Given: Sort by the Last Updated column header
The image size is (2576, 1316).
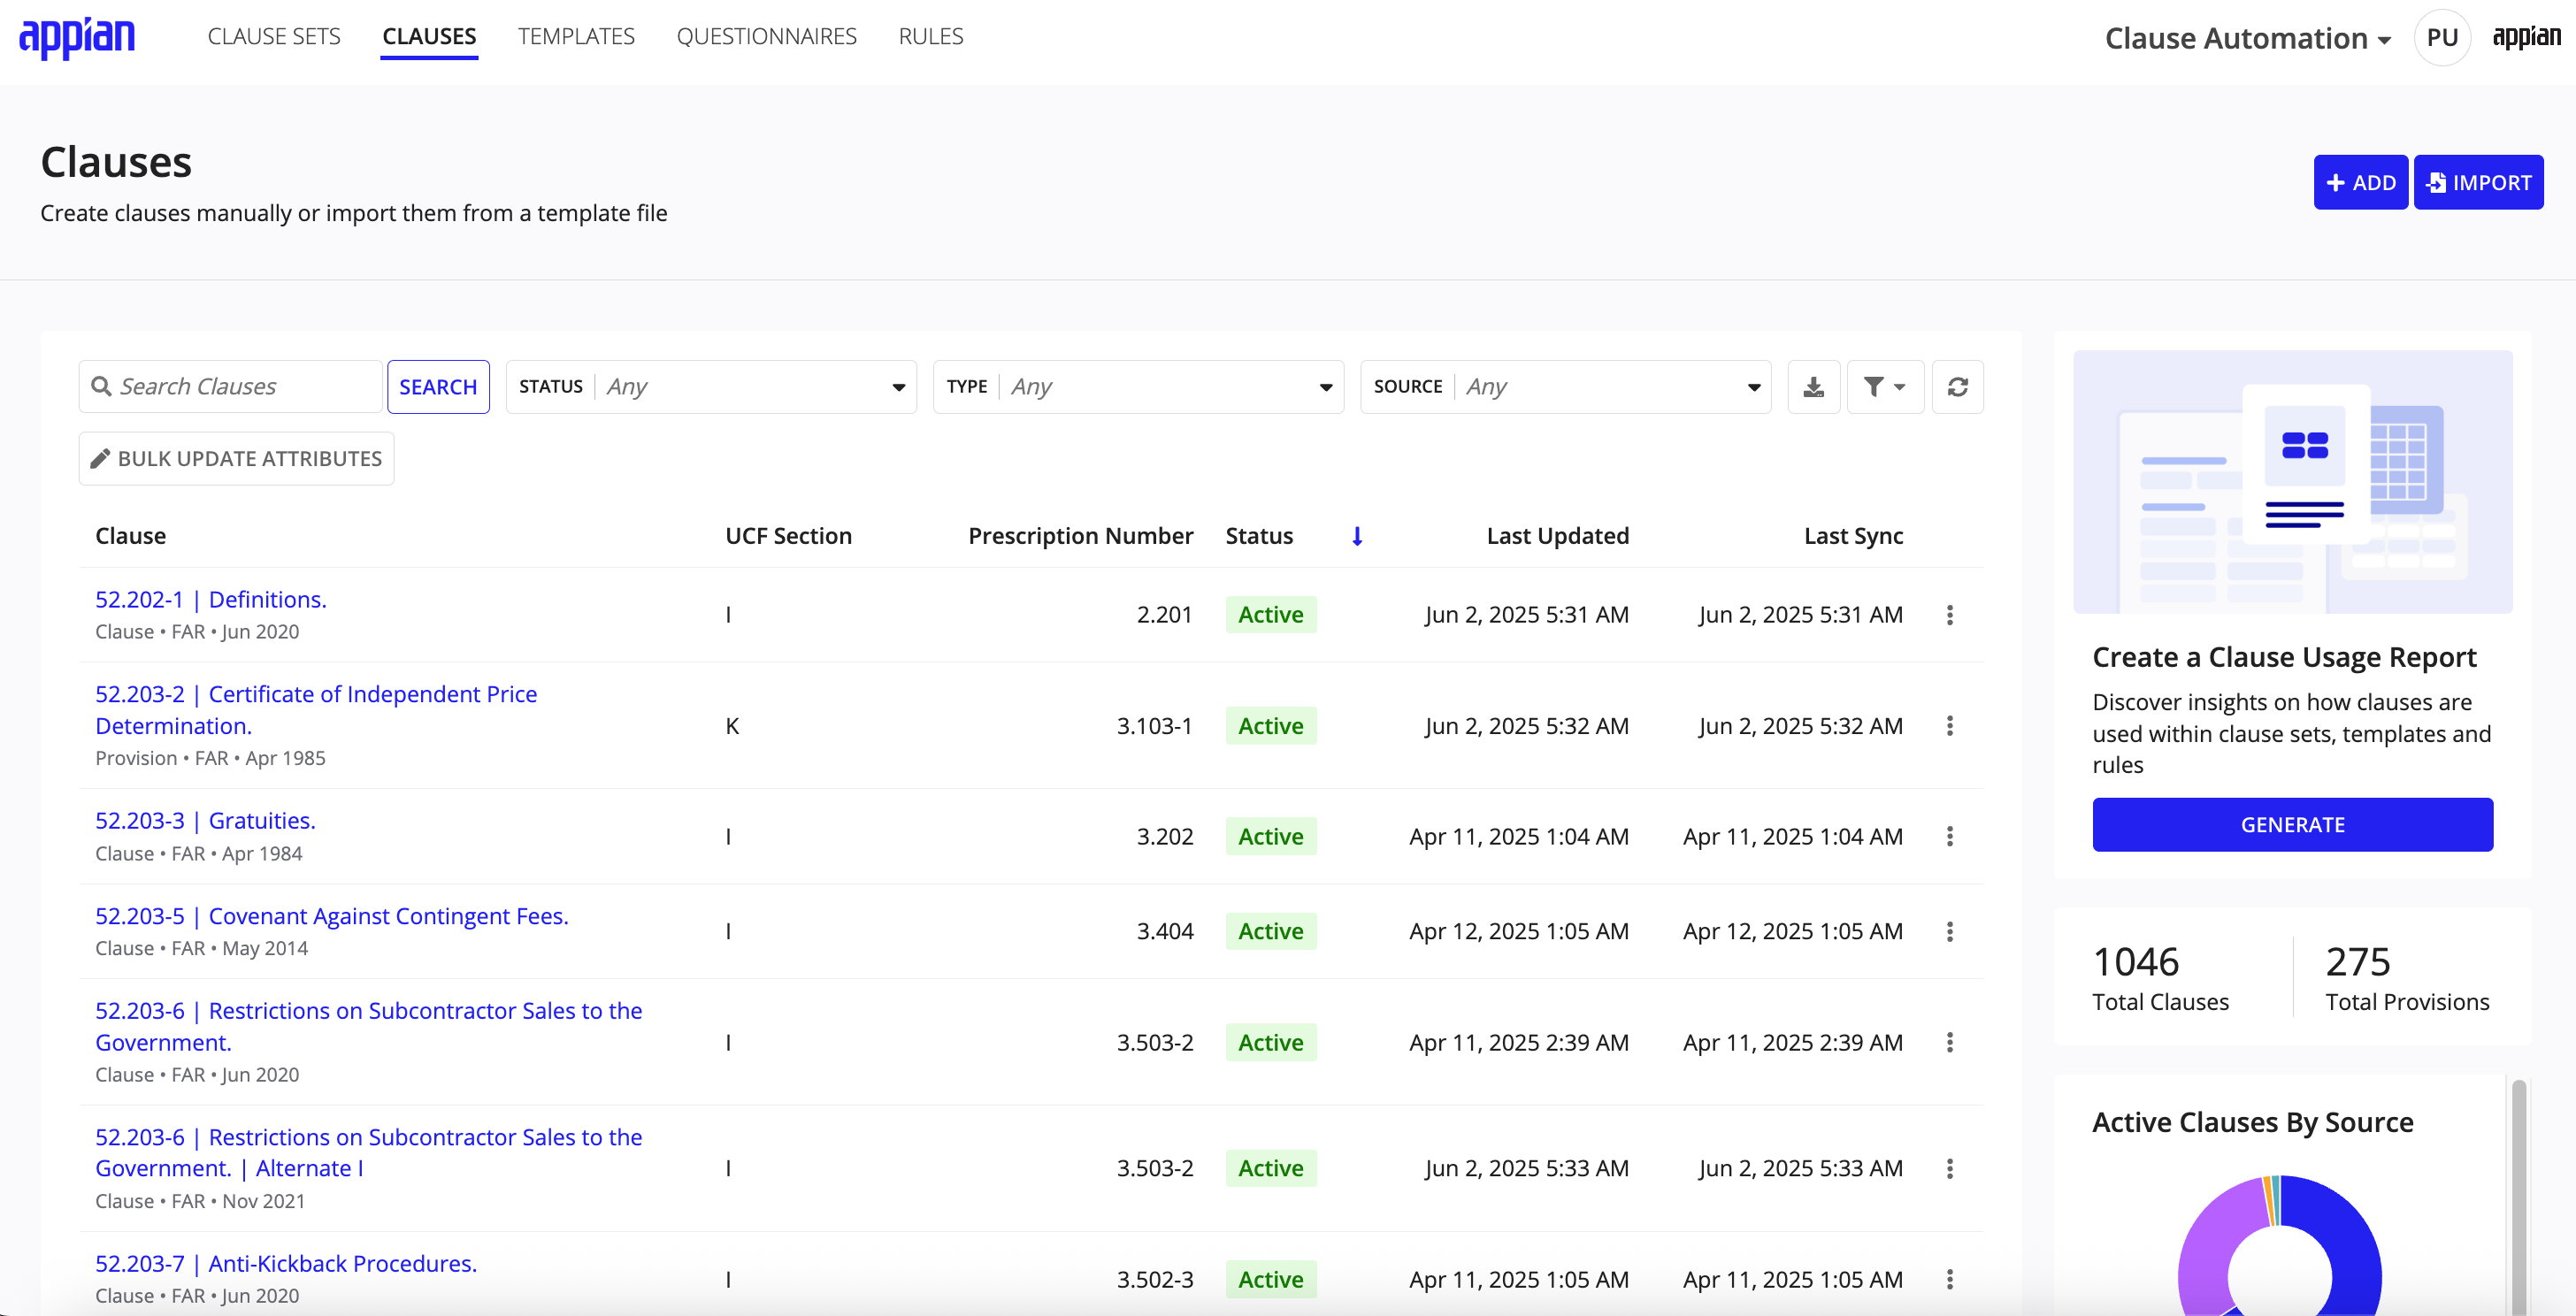Looking at the screenshot, I should pyautogui.click(x=1557, y=537).
